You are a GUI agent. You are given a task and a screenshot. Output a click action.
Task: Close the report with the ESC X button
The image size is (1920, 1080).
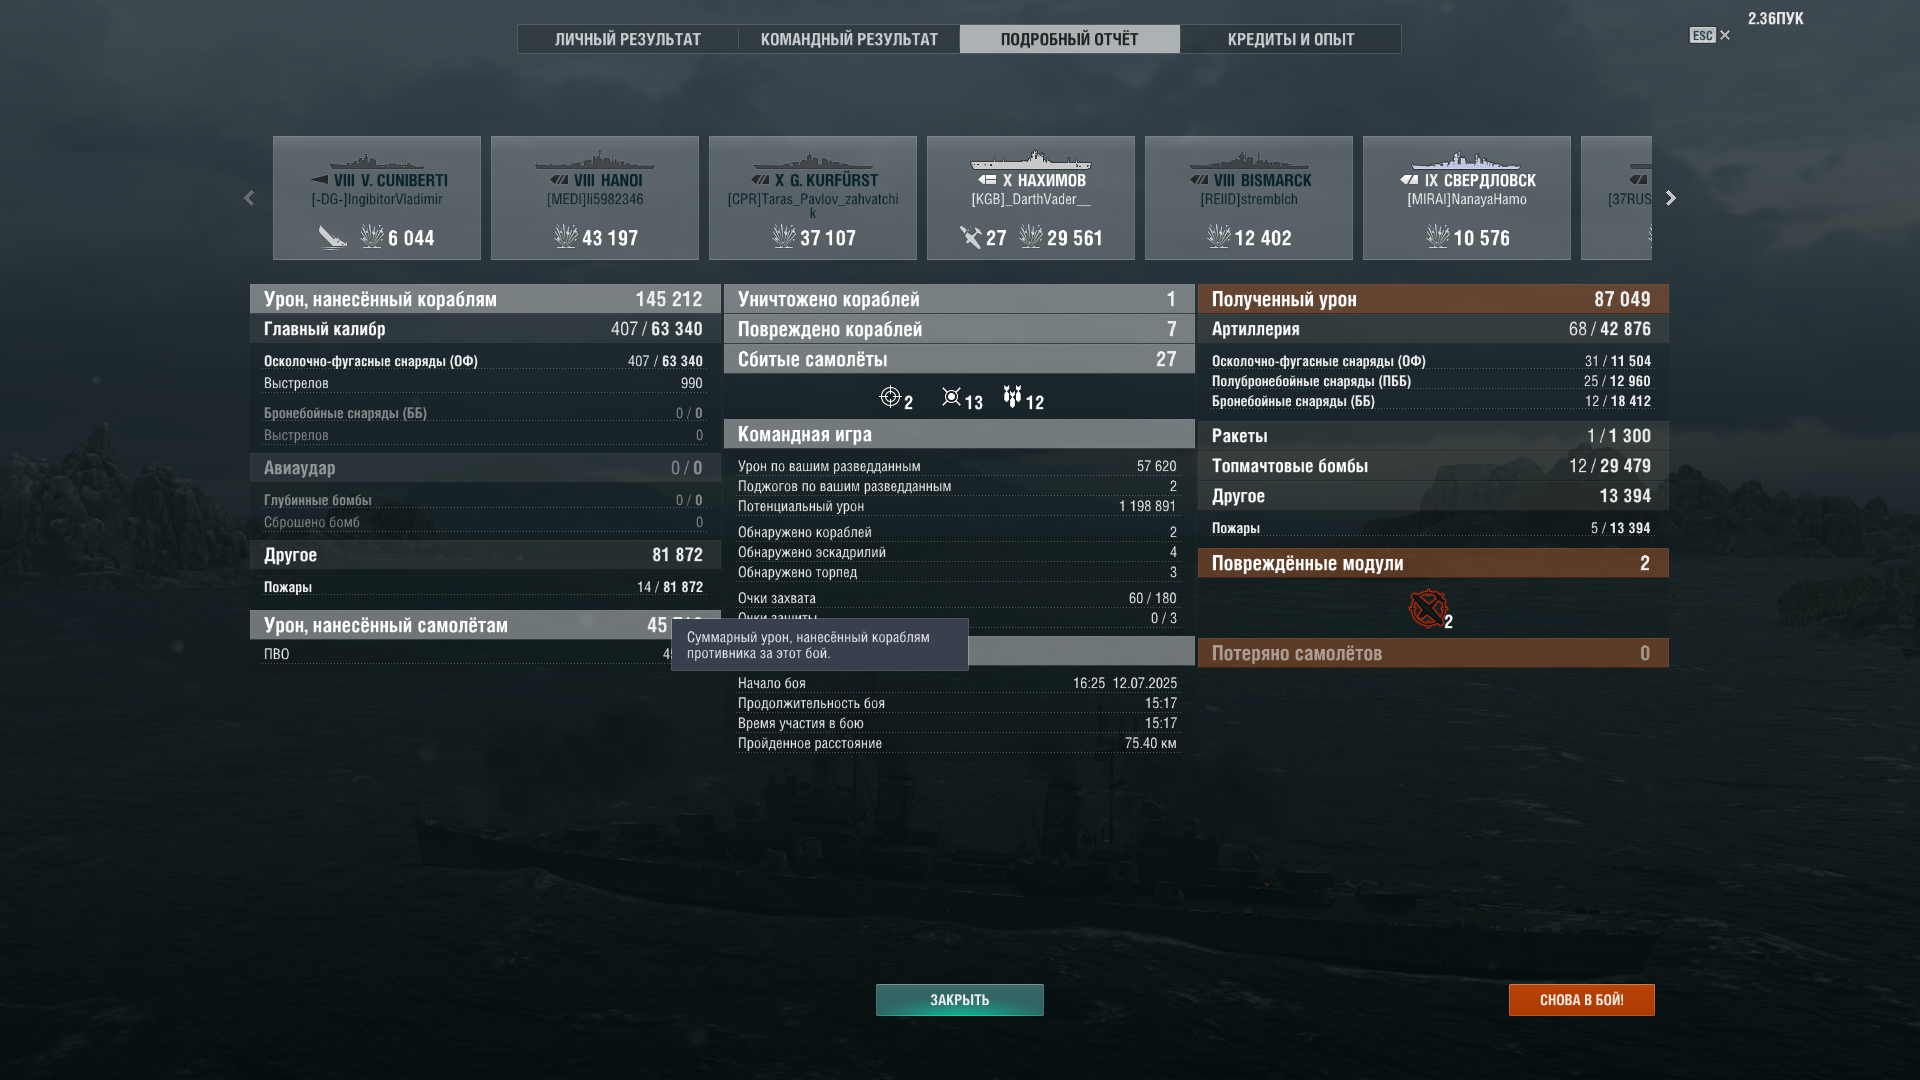coord(1710,35)
